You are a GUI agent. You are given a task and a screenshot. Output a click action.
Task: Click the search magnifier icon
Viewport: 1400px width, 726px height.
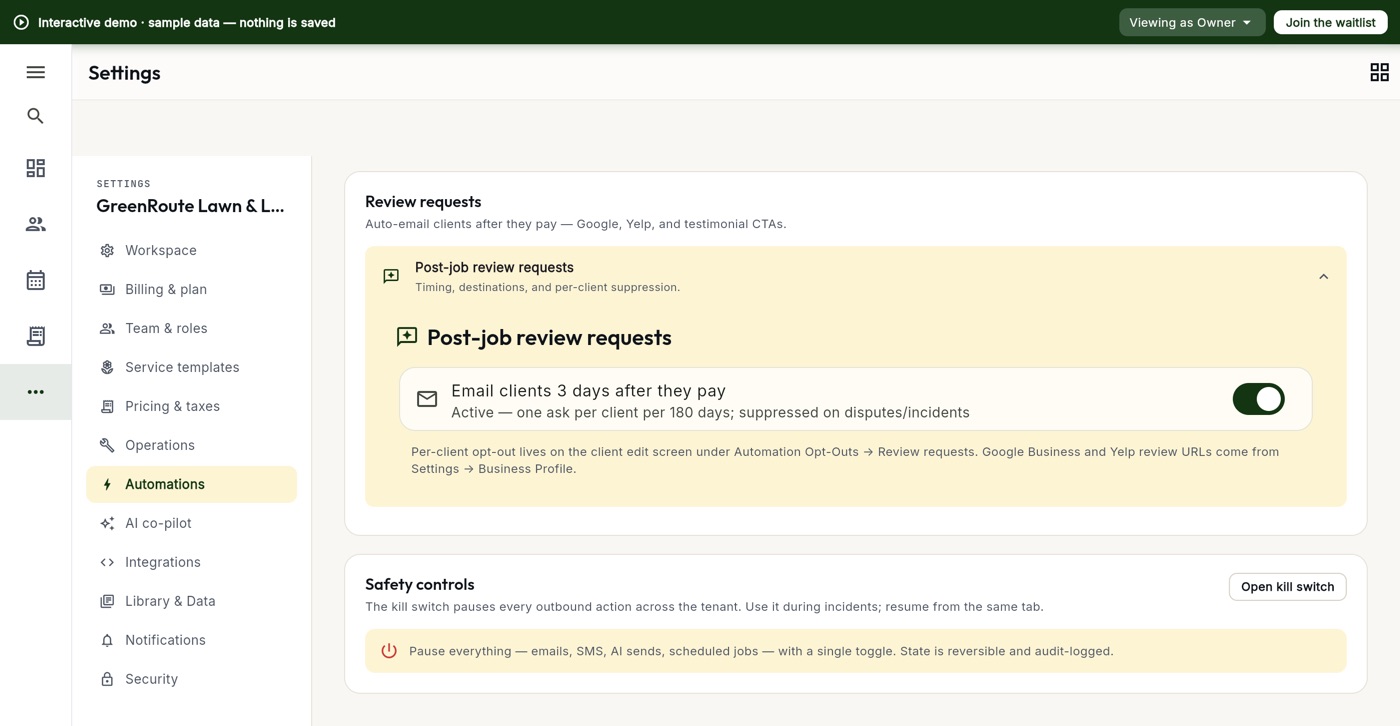point(36,116)
